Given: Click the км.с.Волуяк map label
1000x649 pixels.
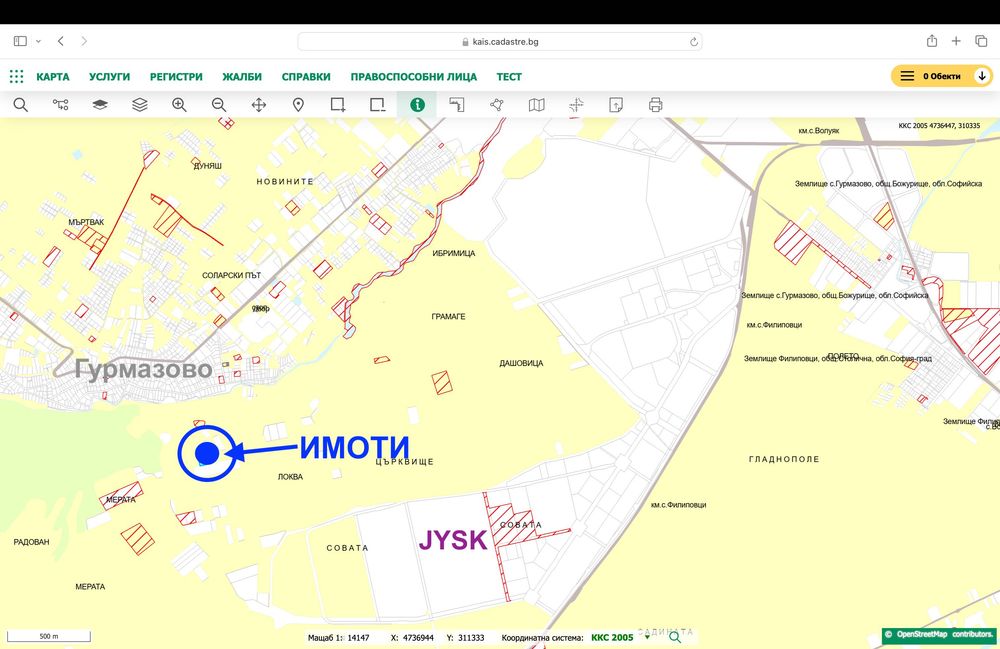Looking at the screenshot, I should coord(819,131).
